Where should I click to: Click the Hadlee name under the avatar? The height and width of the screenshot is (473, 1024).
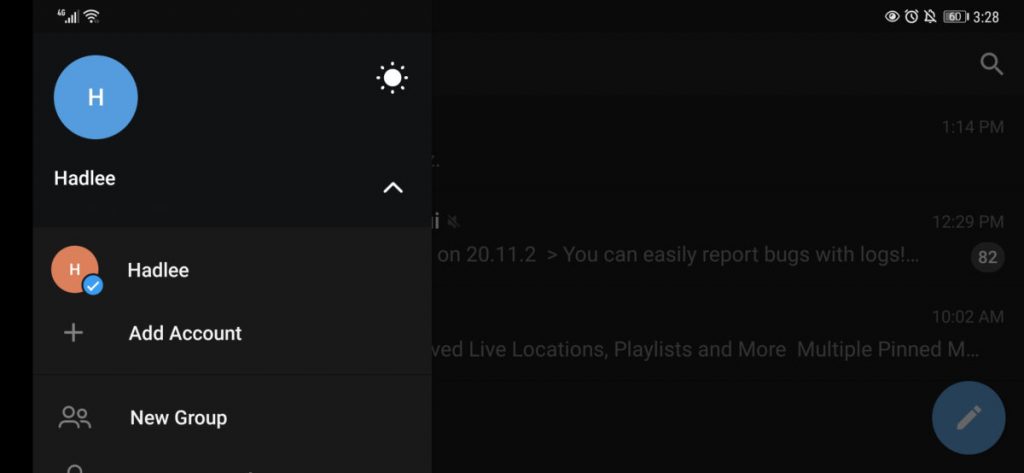tap(85, 178)
